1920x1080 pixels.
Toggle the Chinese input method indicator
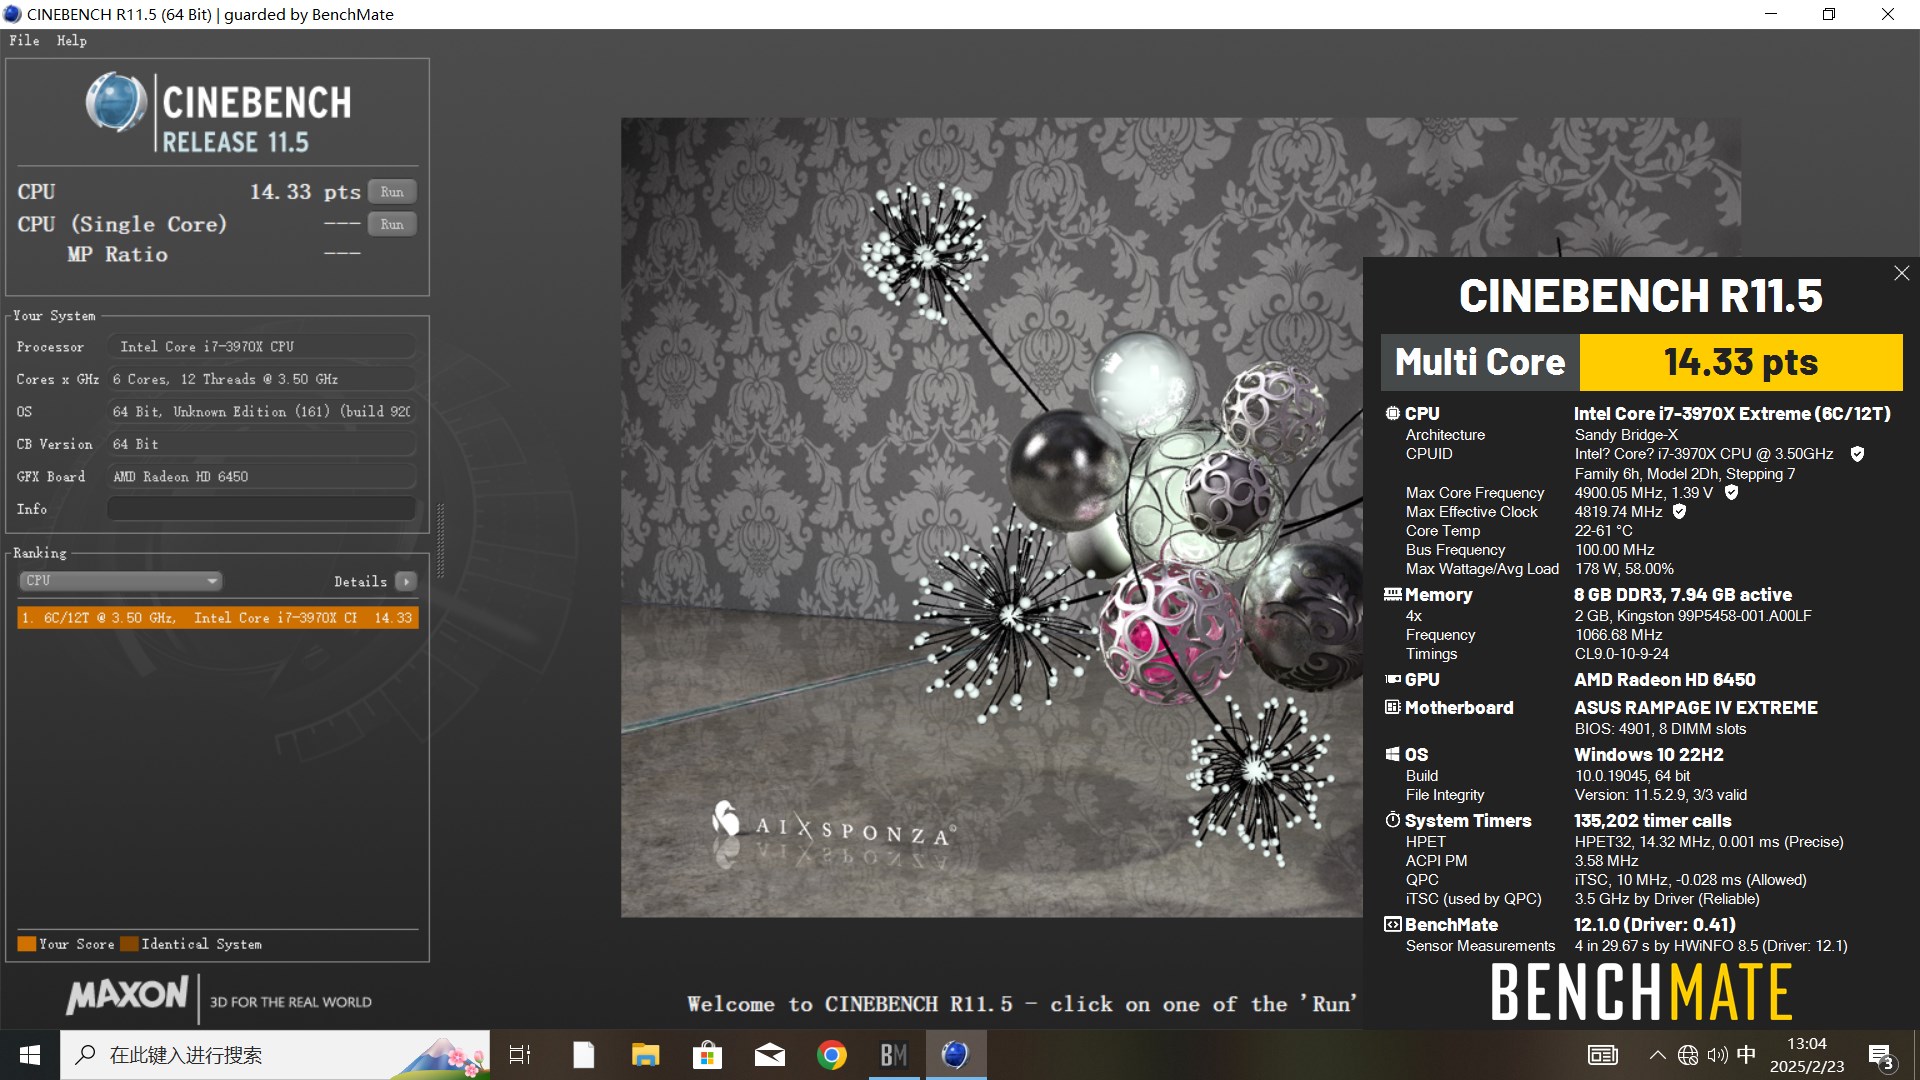[x=1747, y=1055]
